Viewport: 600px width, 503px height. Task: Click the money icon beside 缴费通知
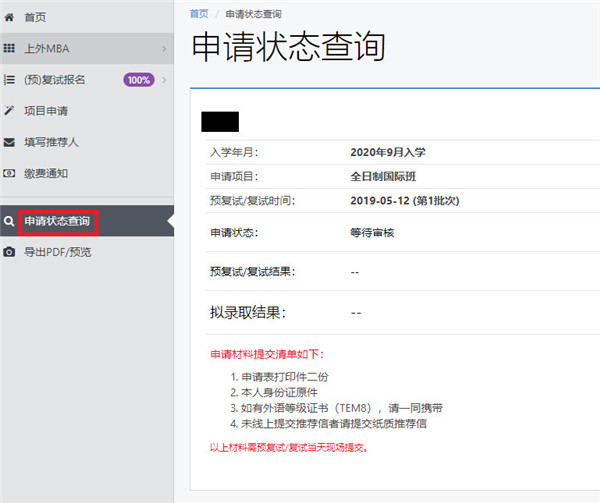[9, 173]
